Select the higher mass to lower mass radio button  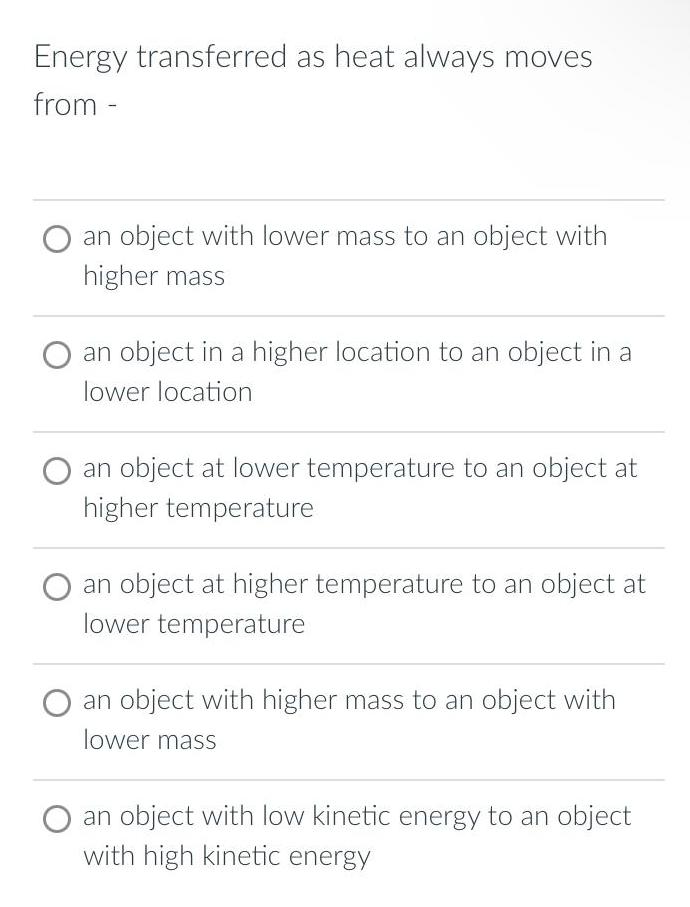pos(57,703)
